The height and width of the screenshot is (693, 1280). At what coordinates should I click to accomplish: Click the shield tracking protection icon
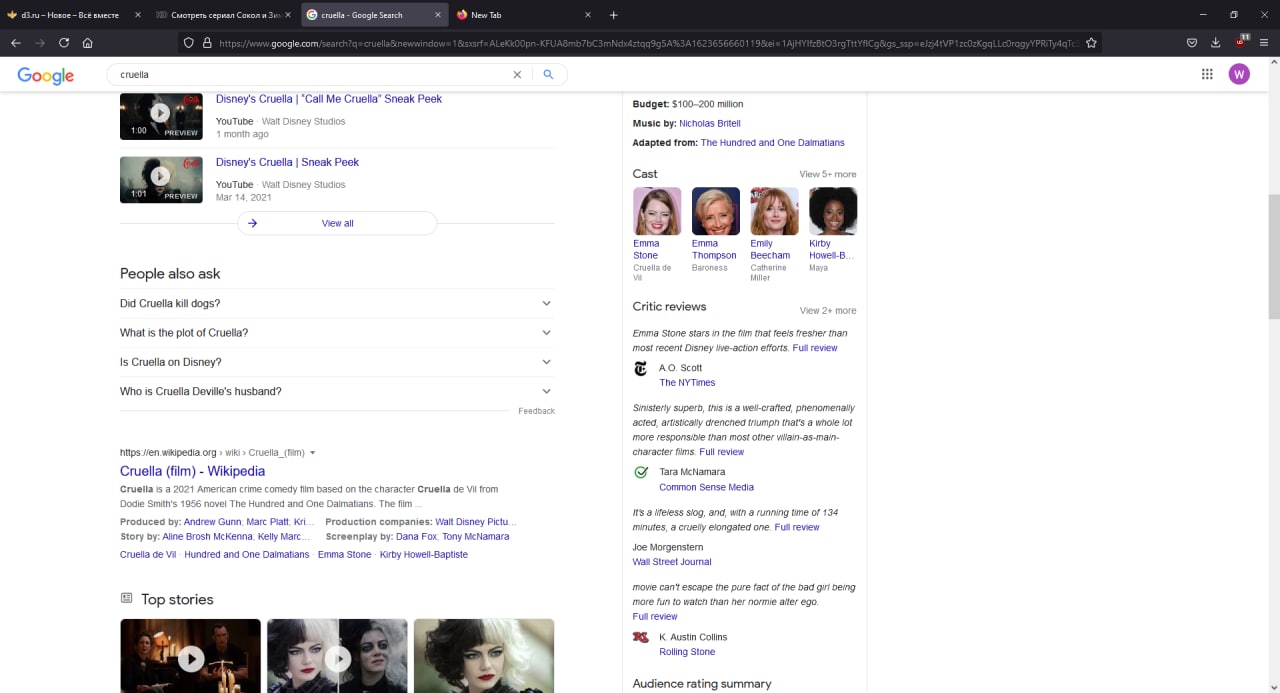[x=188, y=43]
